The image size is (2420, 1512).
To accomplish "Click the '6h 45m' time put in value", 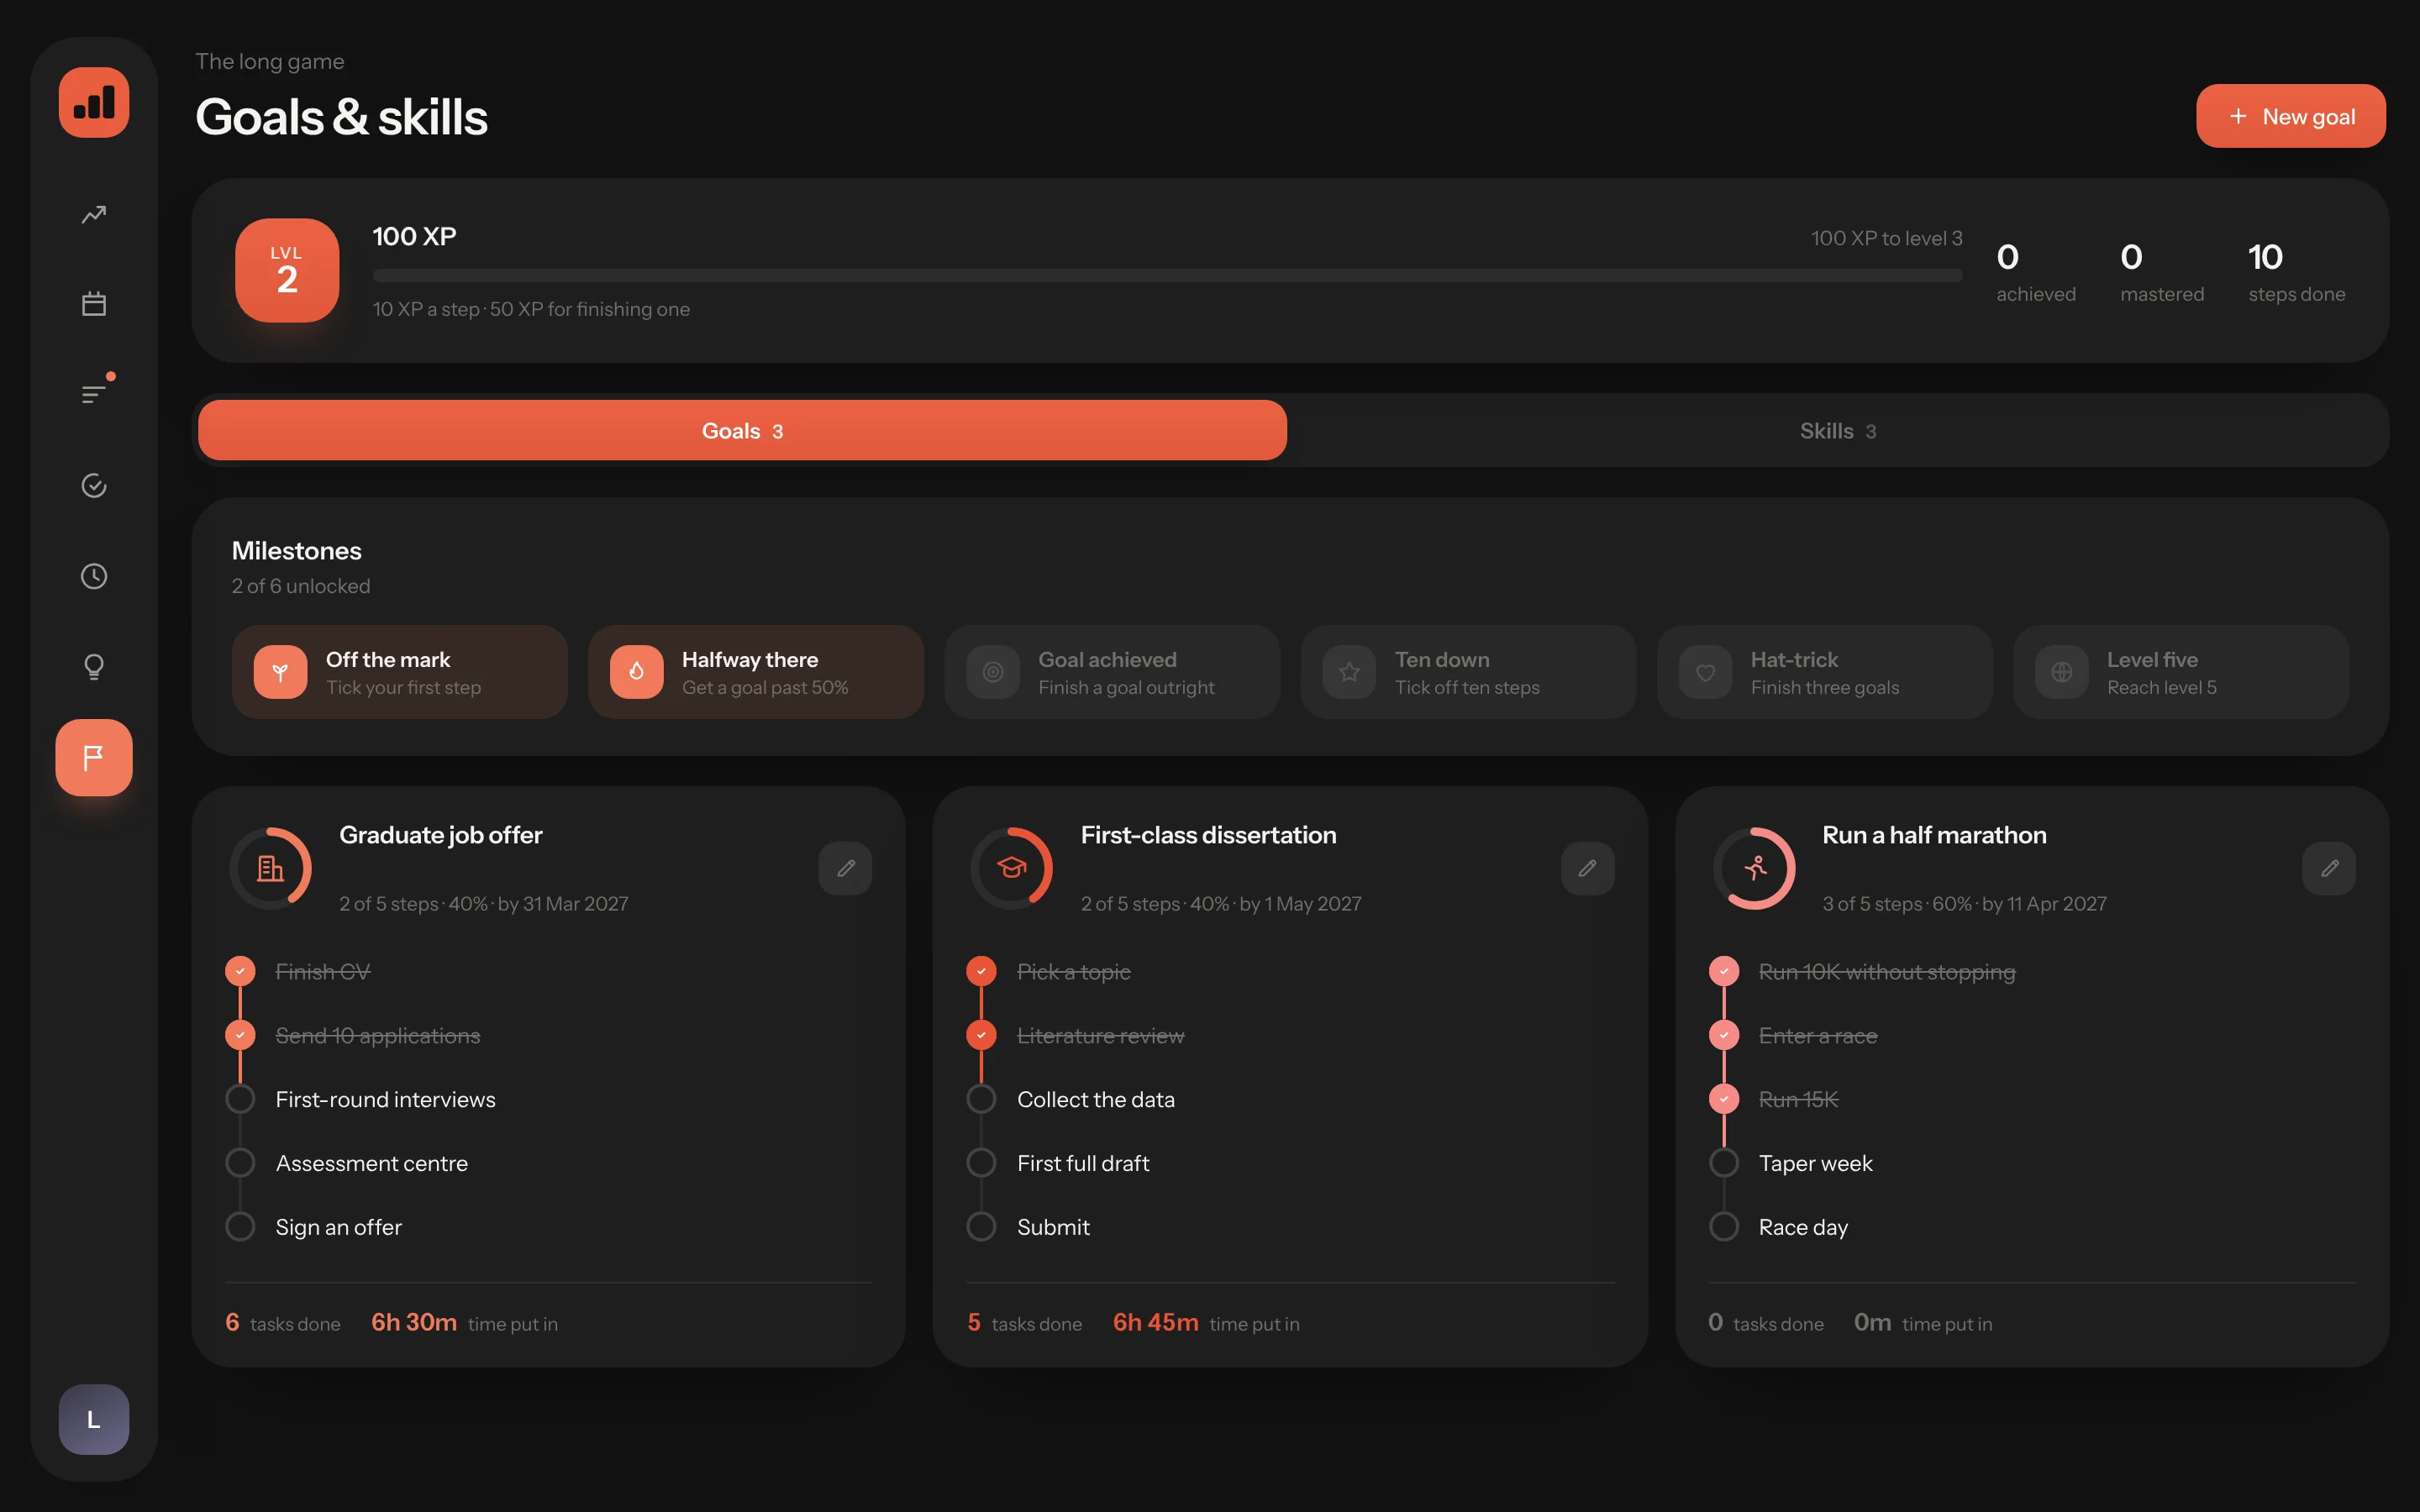I will (1156, 1322).
